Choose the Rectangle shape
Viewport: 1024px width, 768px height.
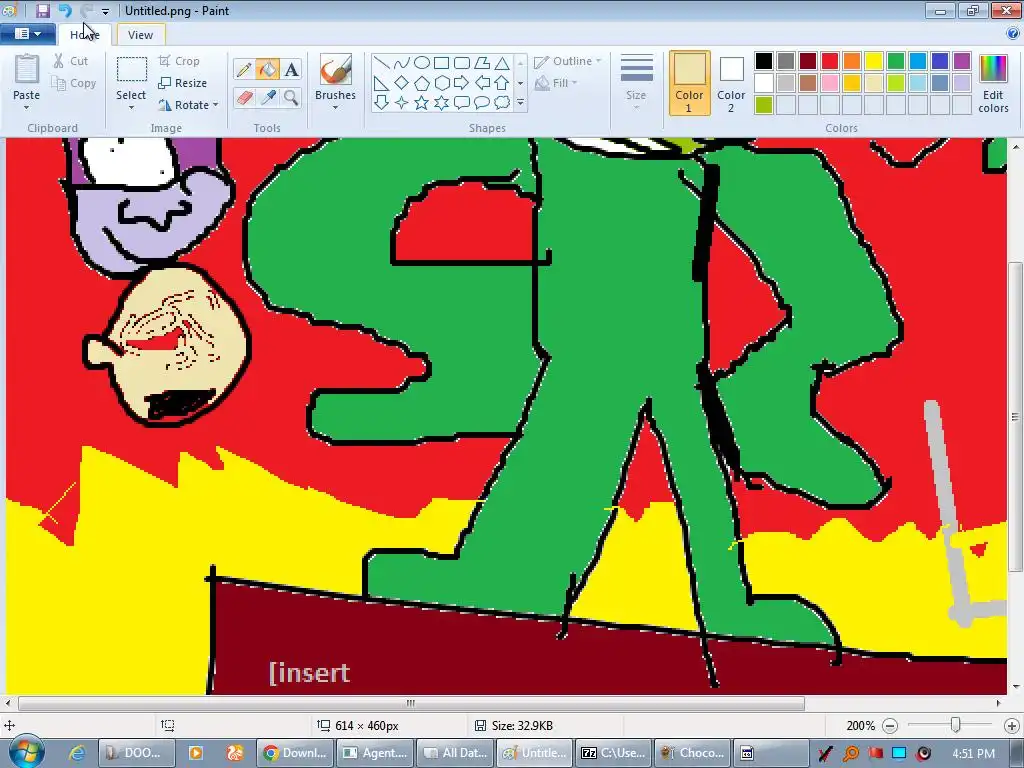(x=441, y=63)
